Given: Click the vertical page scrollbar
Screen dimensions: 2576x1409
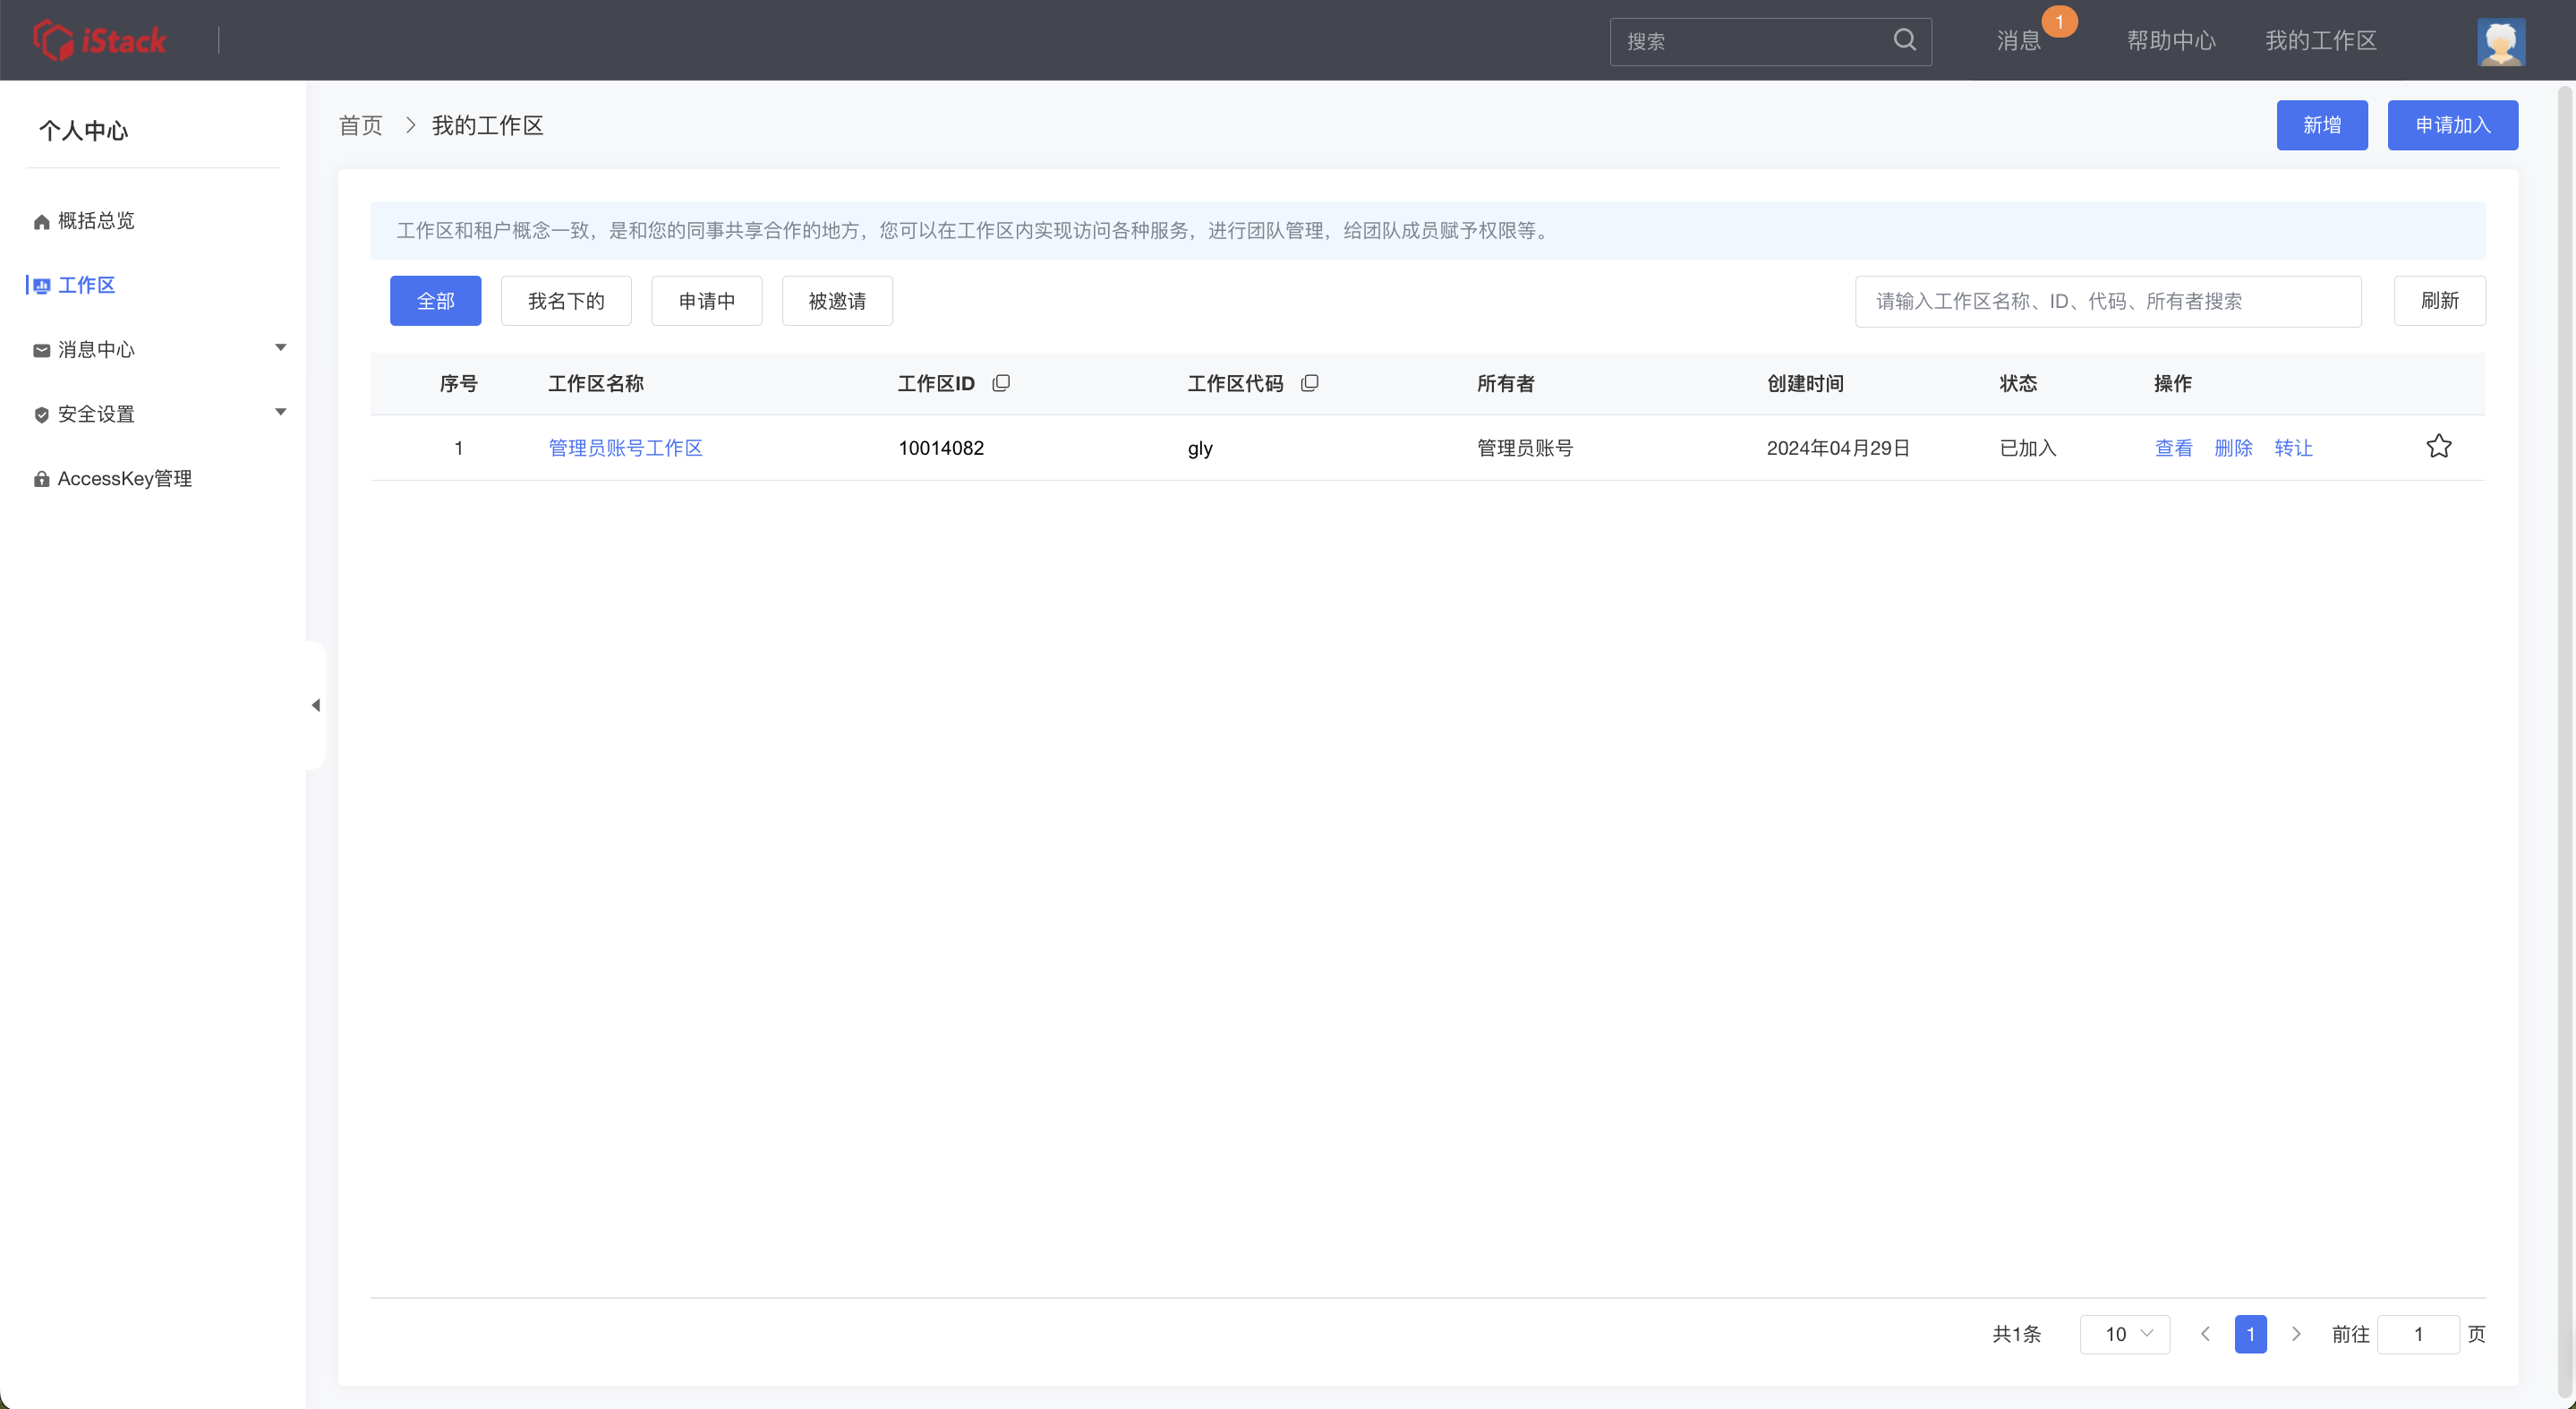Looking at the screenshot, I should click(x=2565, y=742).
